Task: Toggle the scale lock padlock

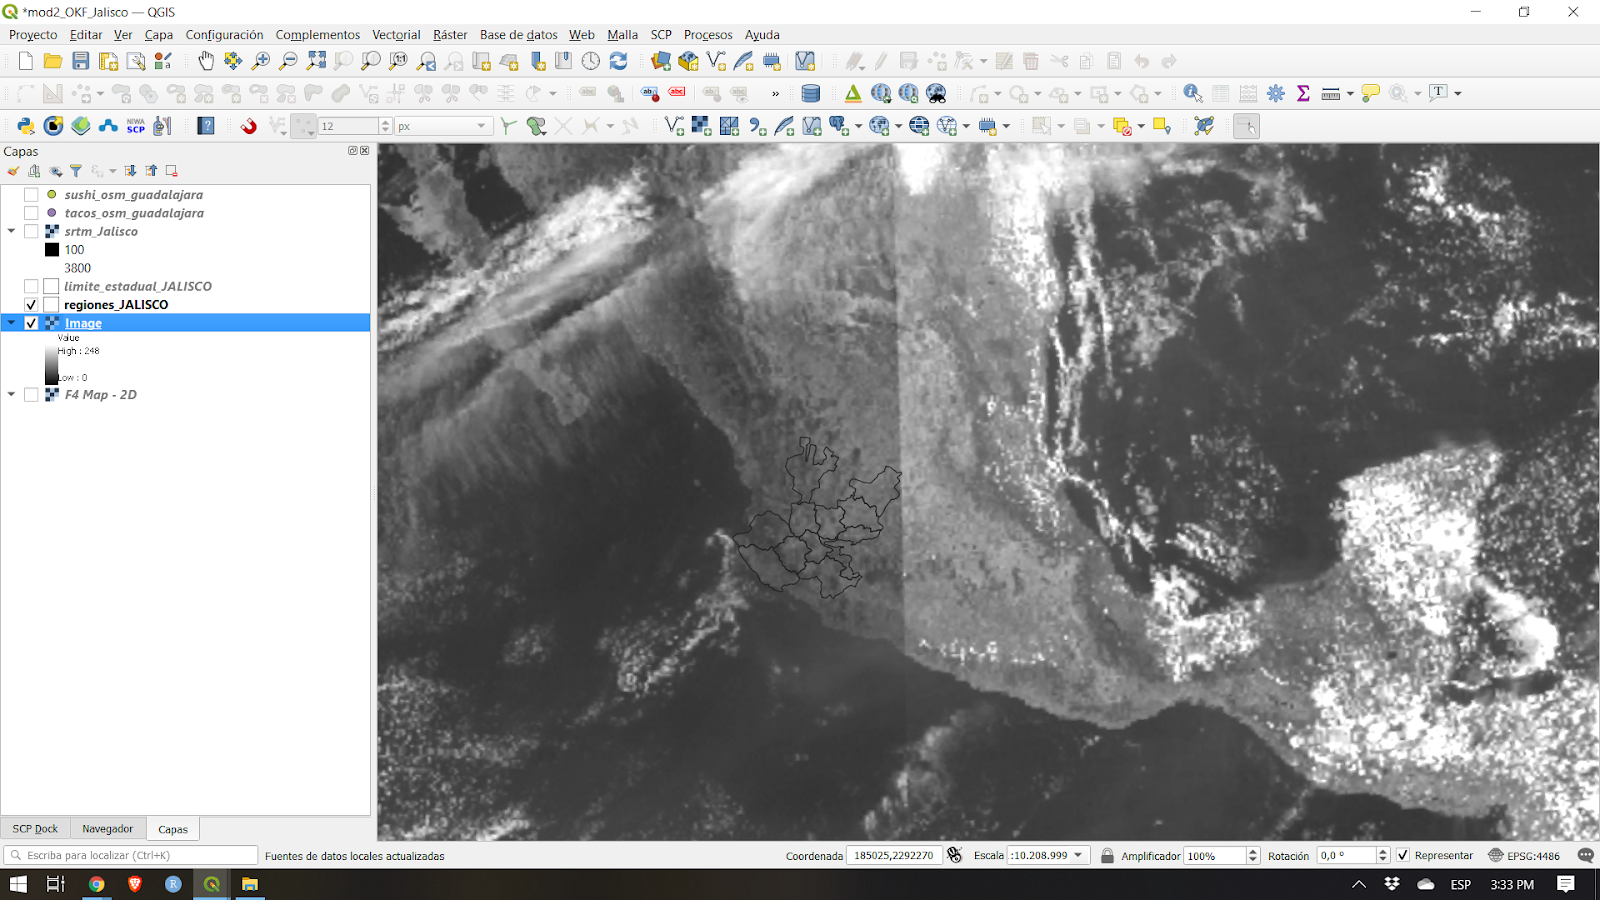Action: tap(1107, 855)
